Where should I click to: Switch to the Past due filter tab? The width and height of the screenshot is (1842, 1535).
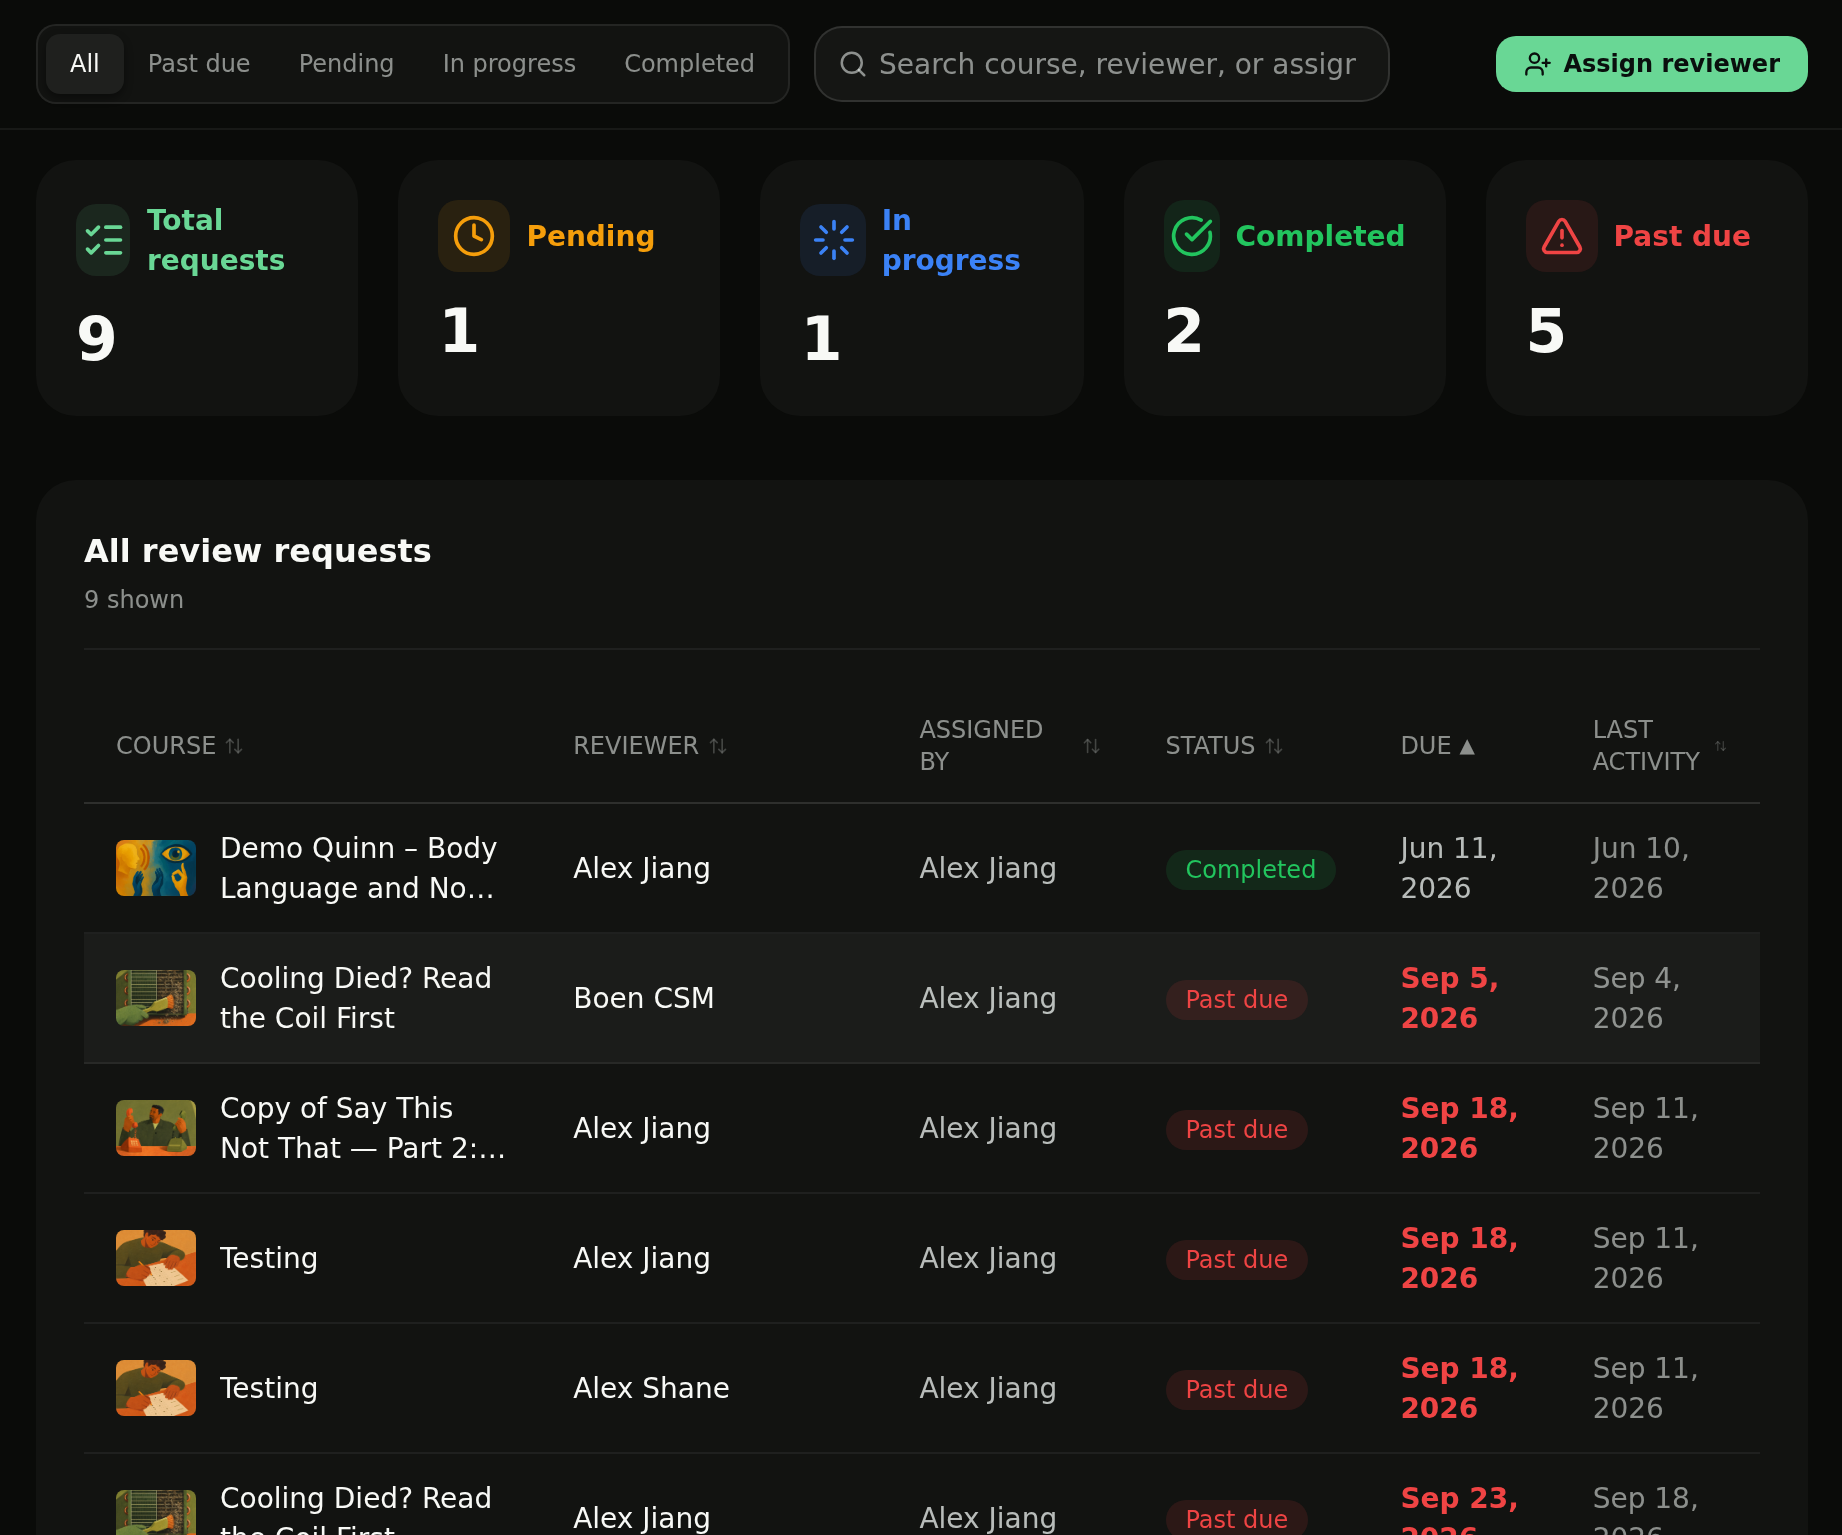[x=199, y=64]
